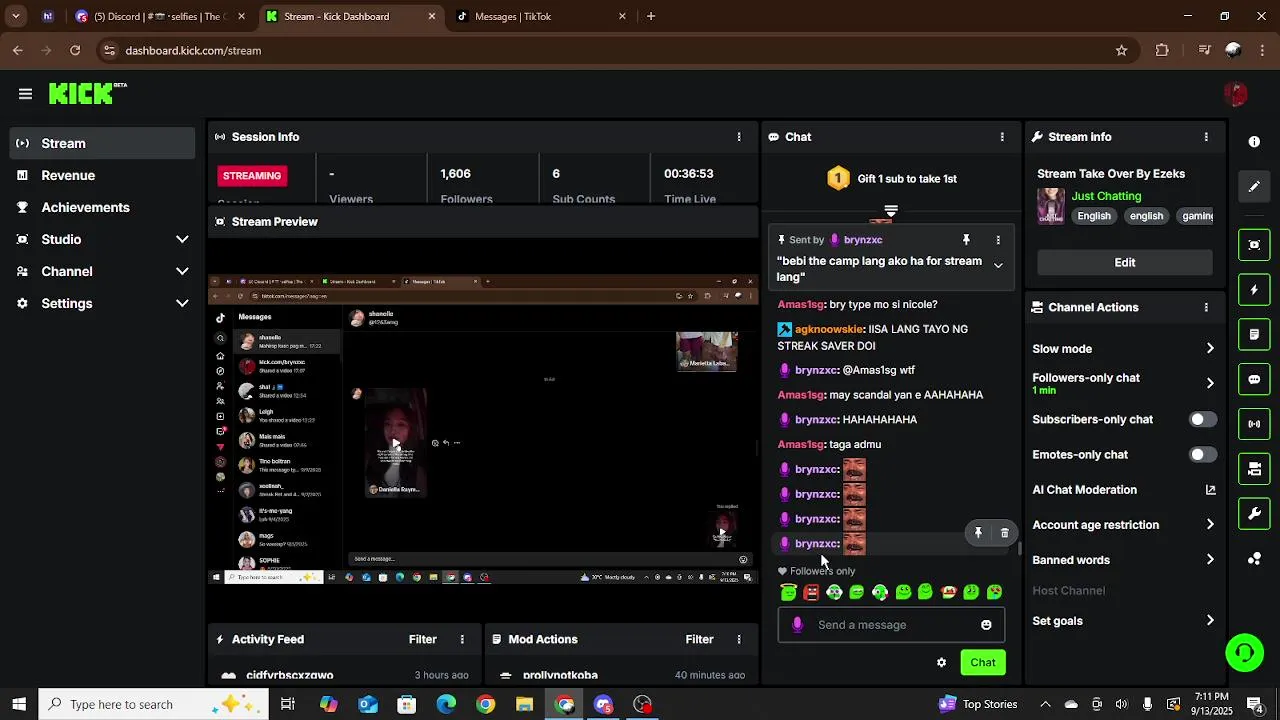Click the bookmark star in the address bar
The image size is (1280, 720).
(x=1121, y=50)
